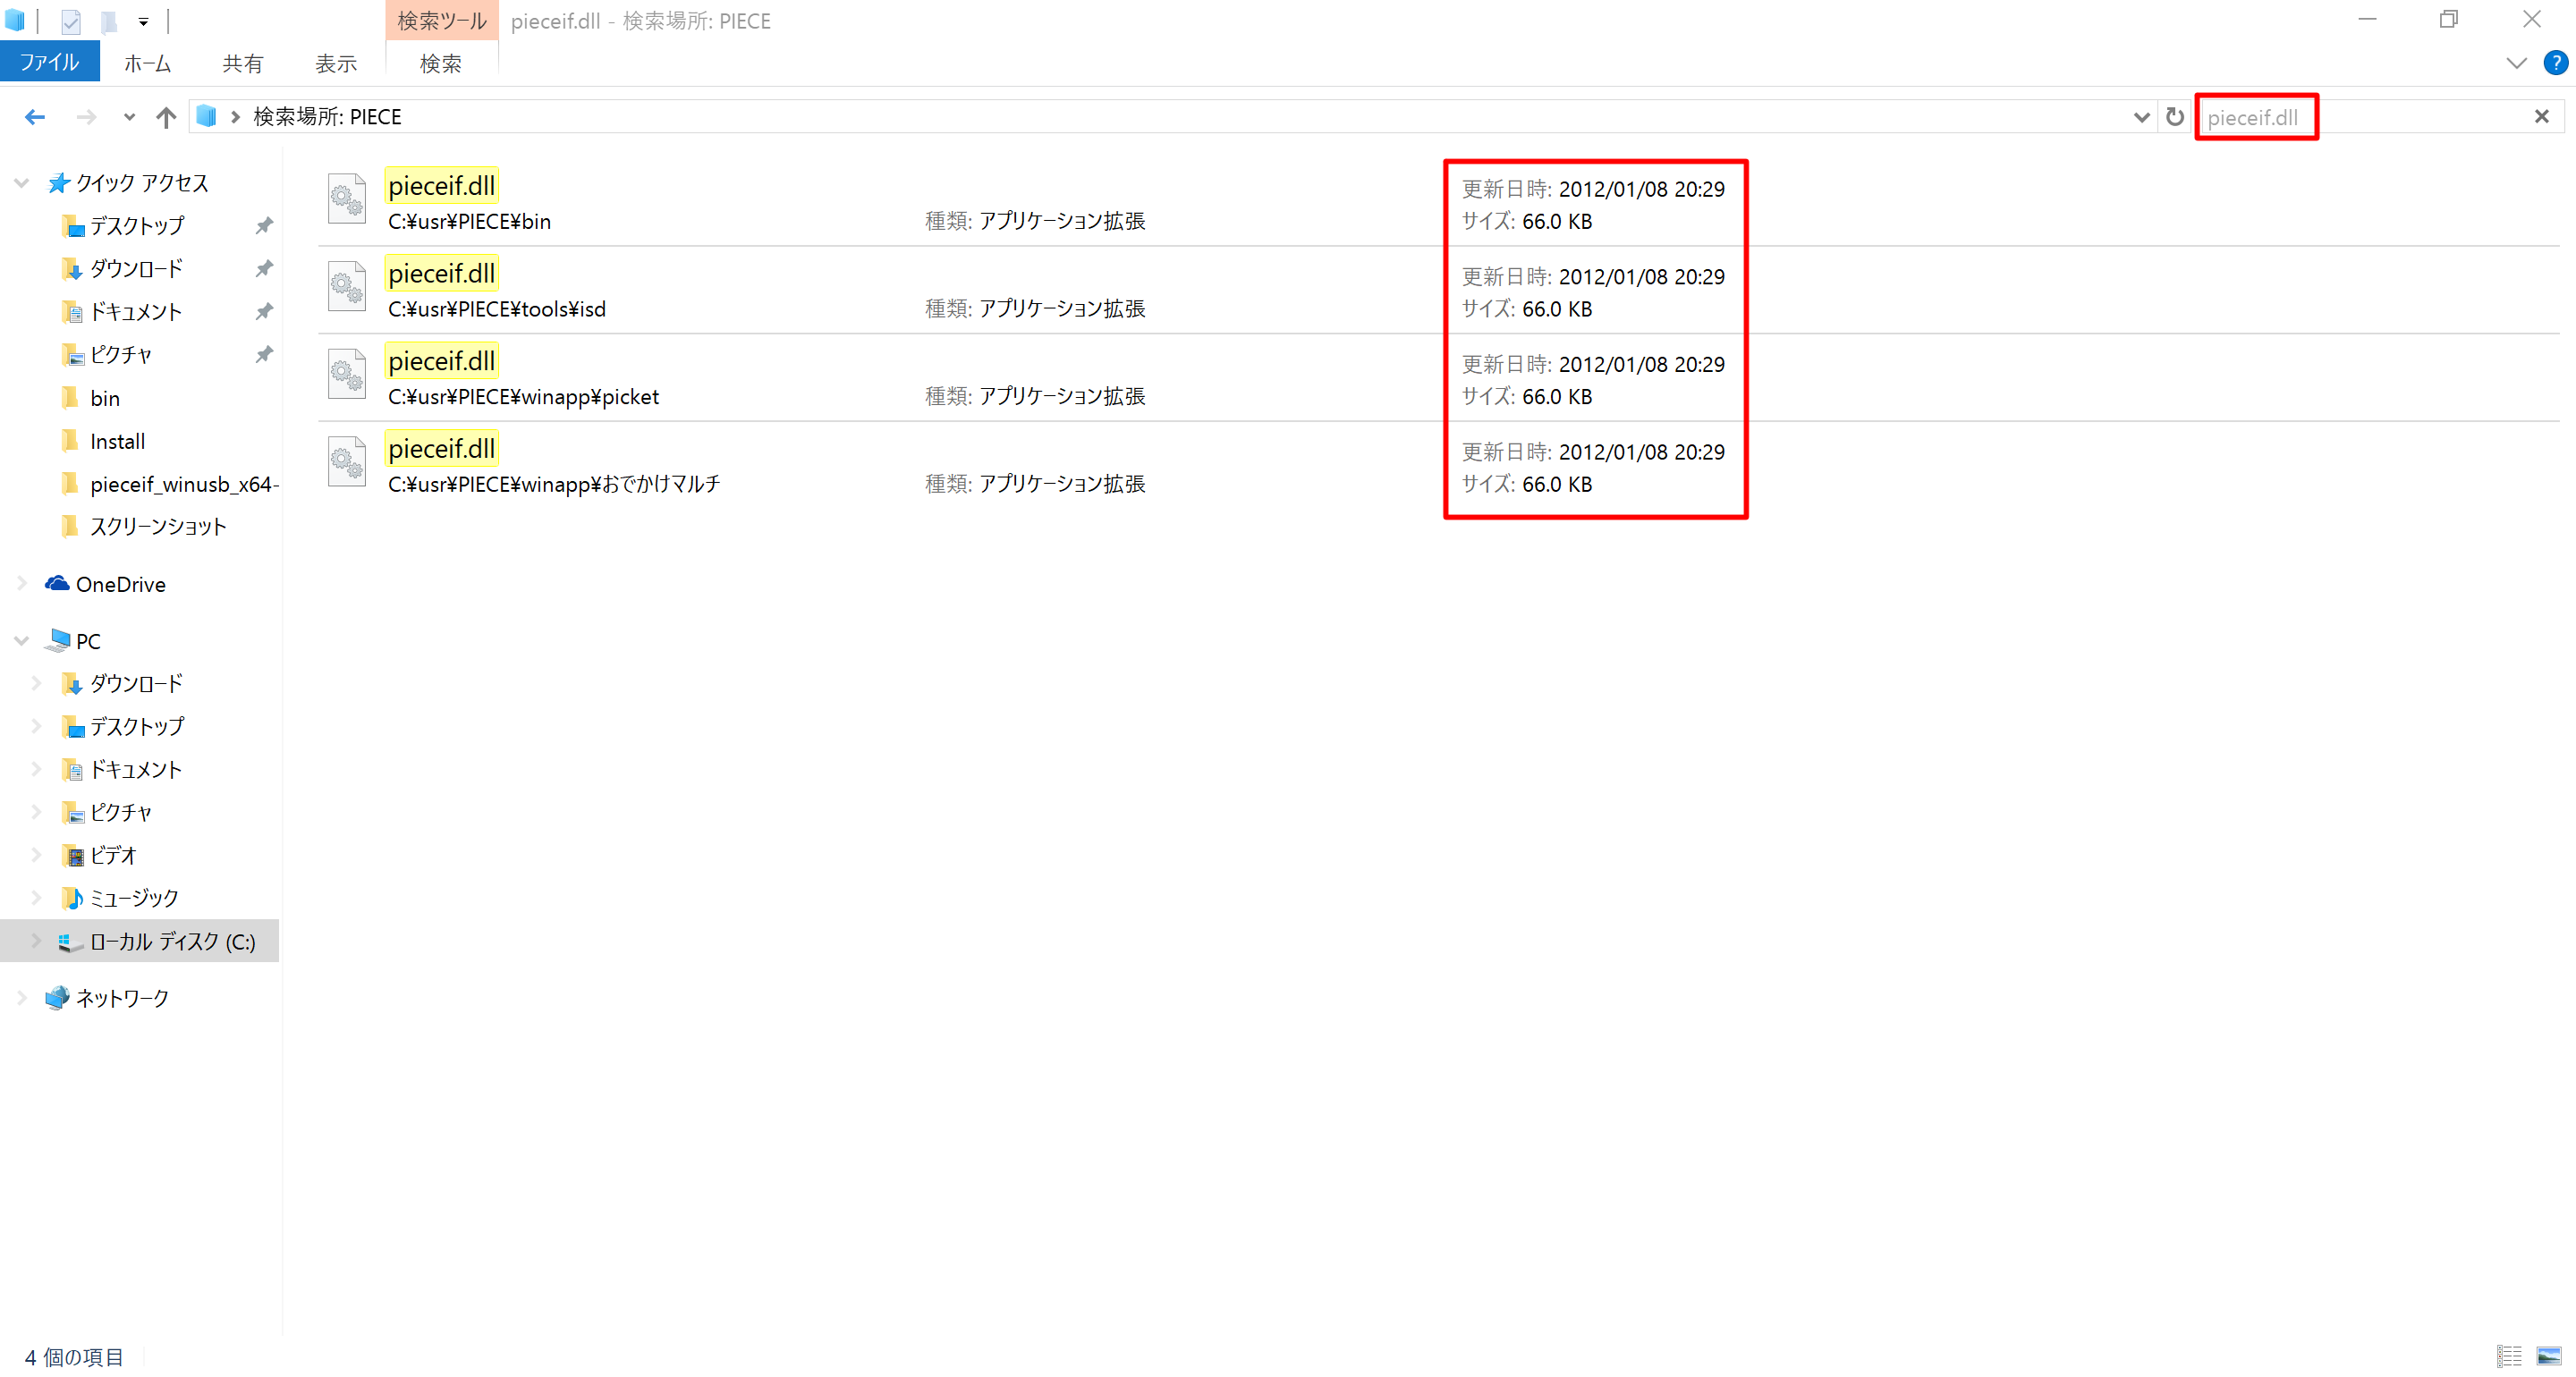Screen dimensions: 2576x1377
Task: Click the DLL file icon for picket result
Action: [347, 374]
